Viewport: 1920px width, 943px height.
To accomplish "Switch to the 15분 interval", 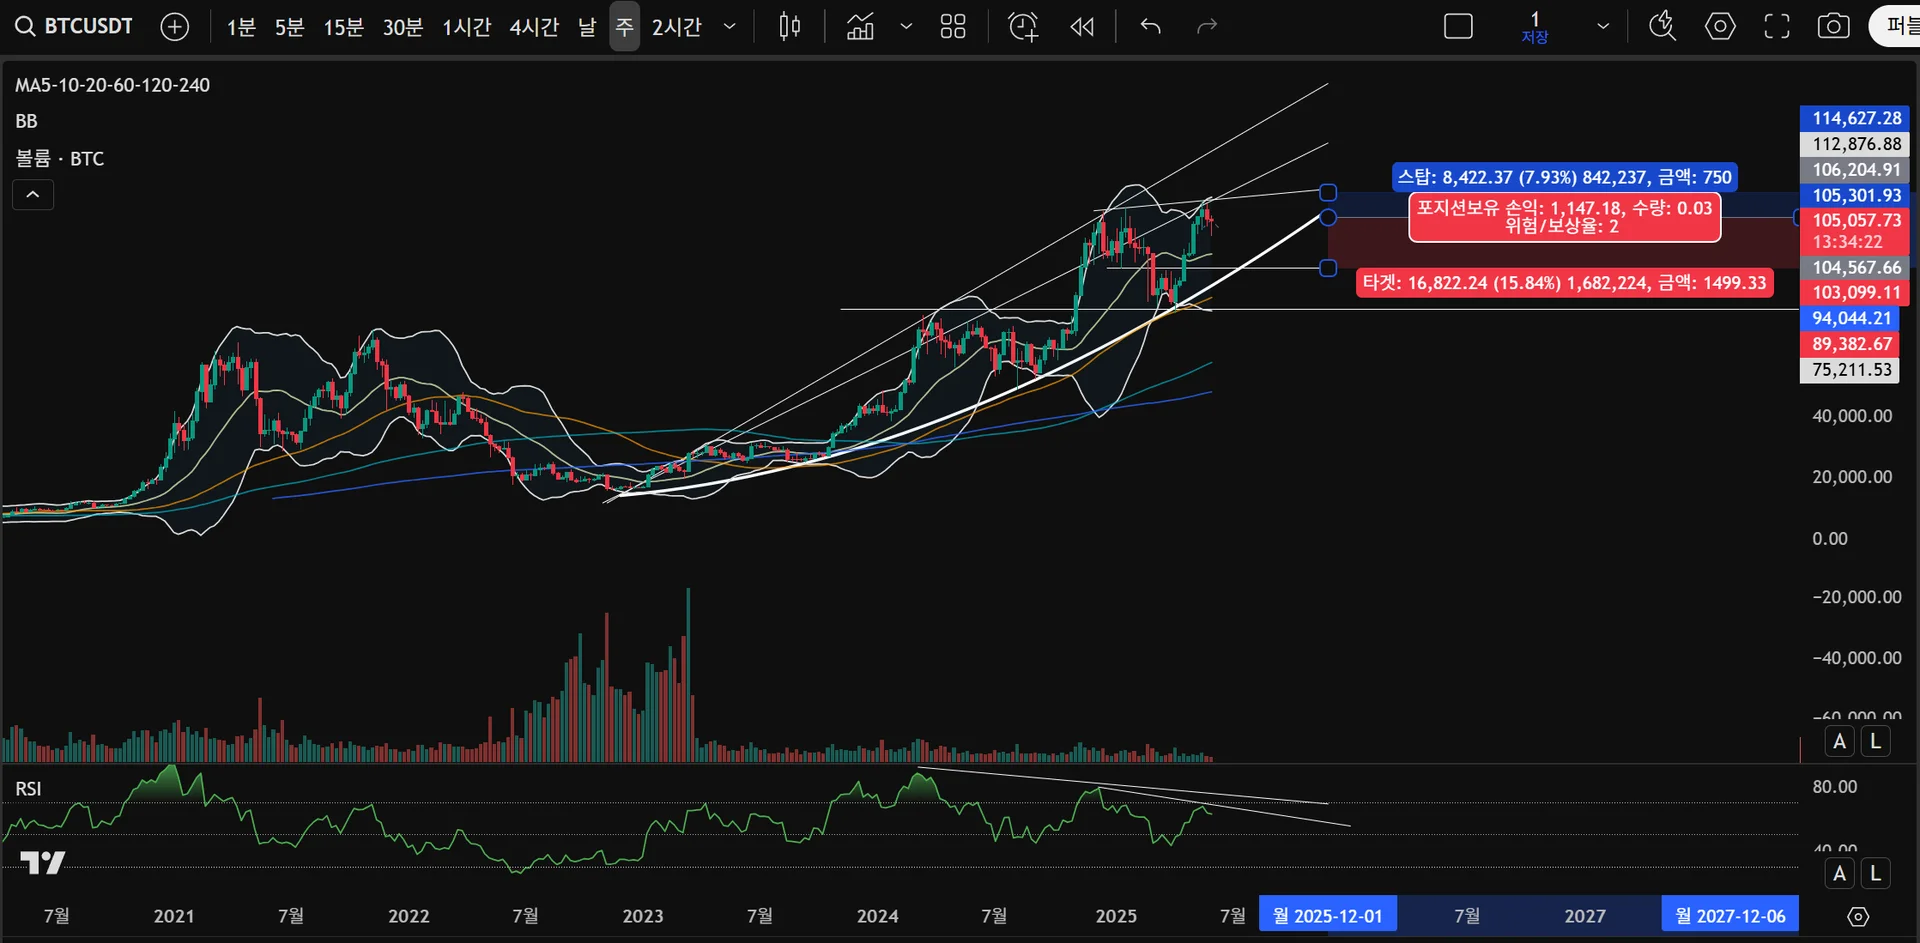I will pos(344,27).
